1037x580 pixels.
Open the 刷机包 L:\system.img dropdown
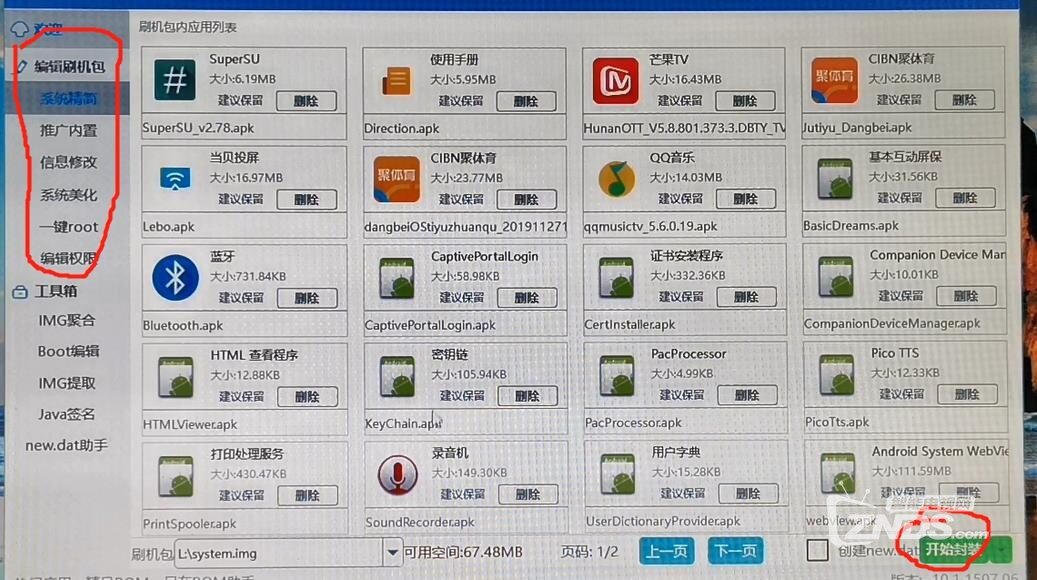point(392,552)
